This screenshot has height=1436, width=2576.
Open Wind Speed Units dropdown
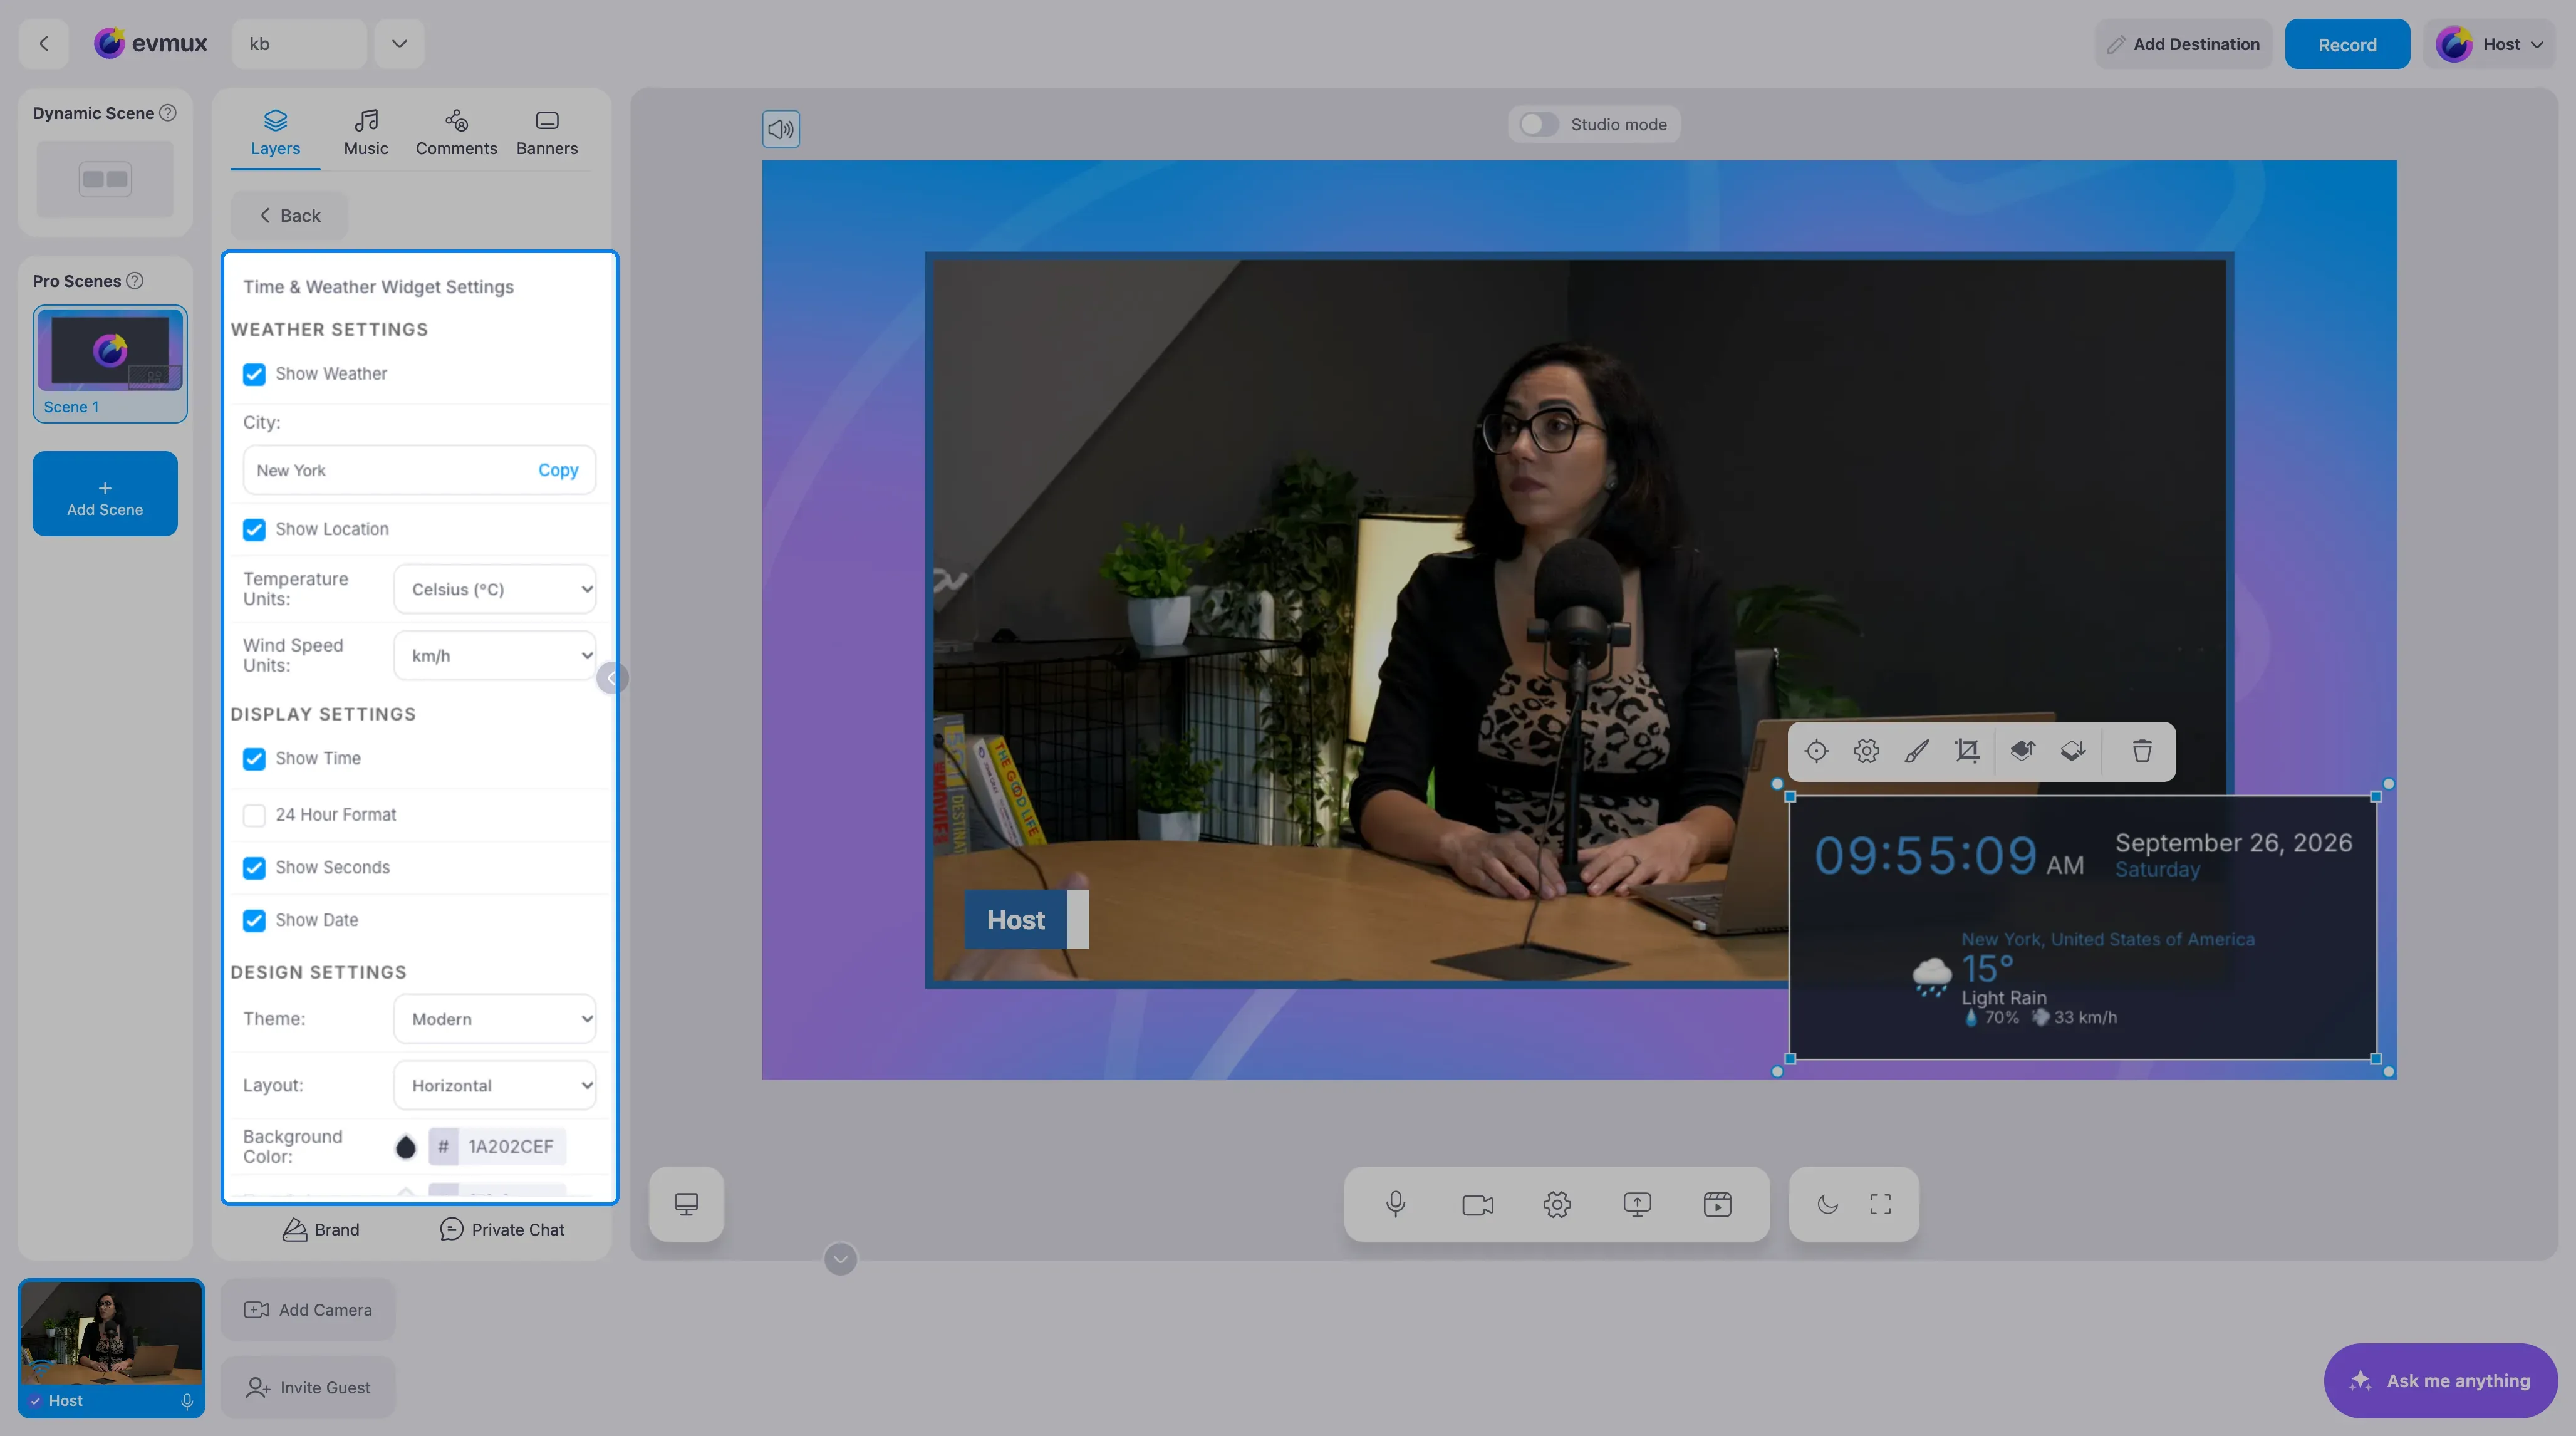(x=495, y=656)
